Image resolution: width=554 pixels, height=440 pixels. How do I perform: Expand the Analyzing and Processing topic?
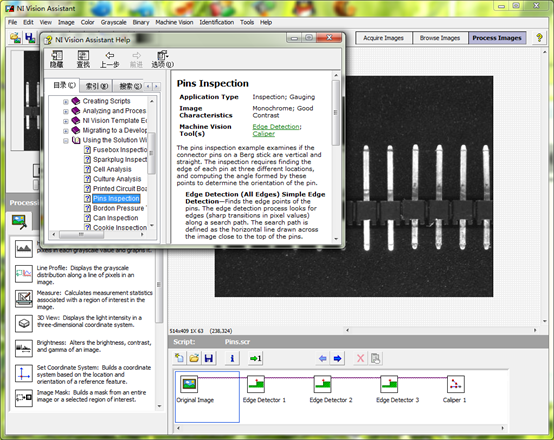pos(66,111)
